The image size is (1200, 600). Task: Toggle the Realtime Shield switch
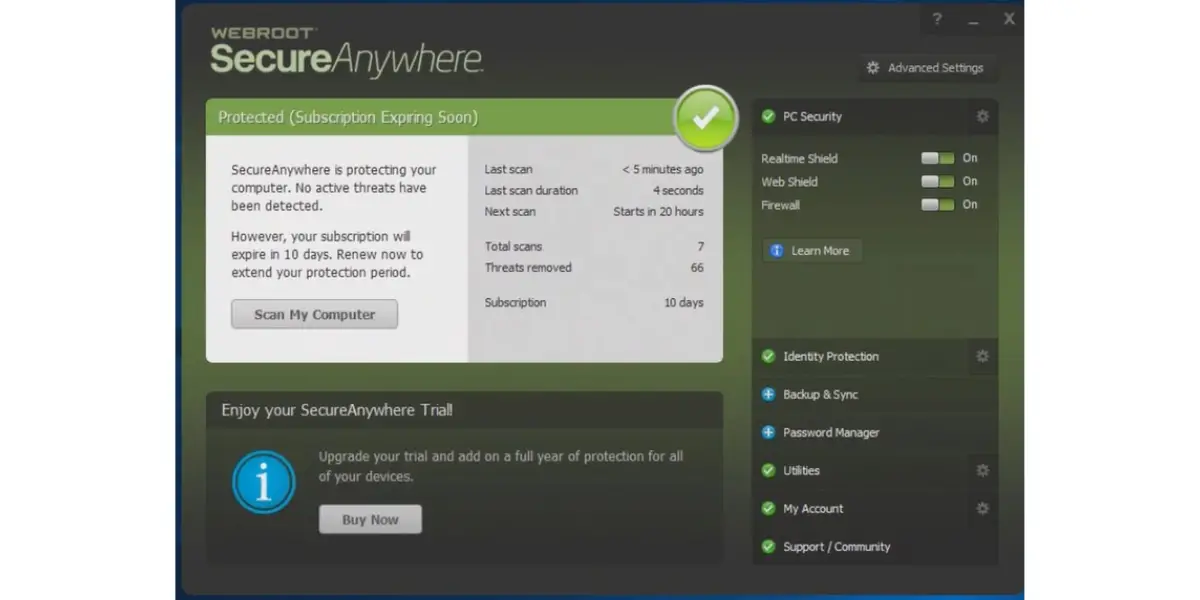coord(937,158)
